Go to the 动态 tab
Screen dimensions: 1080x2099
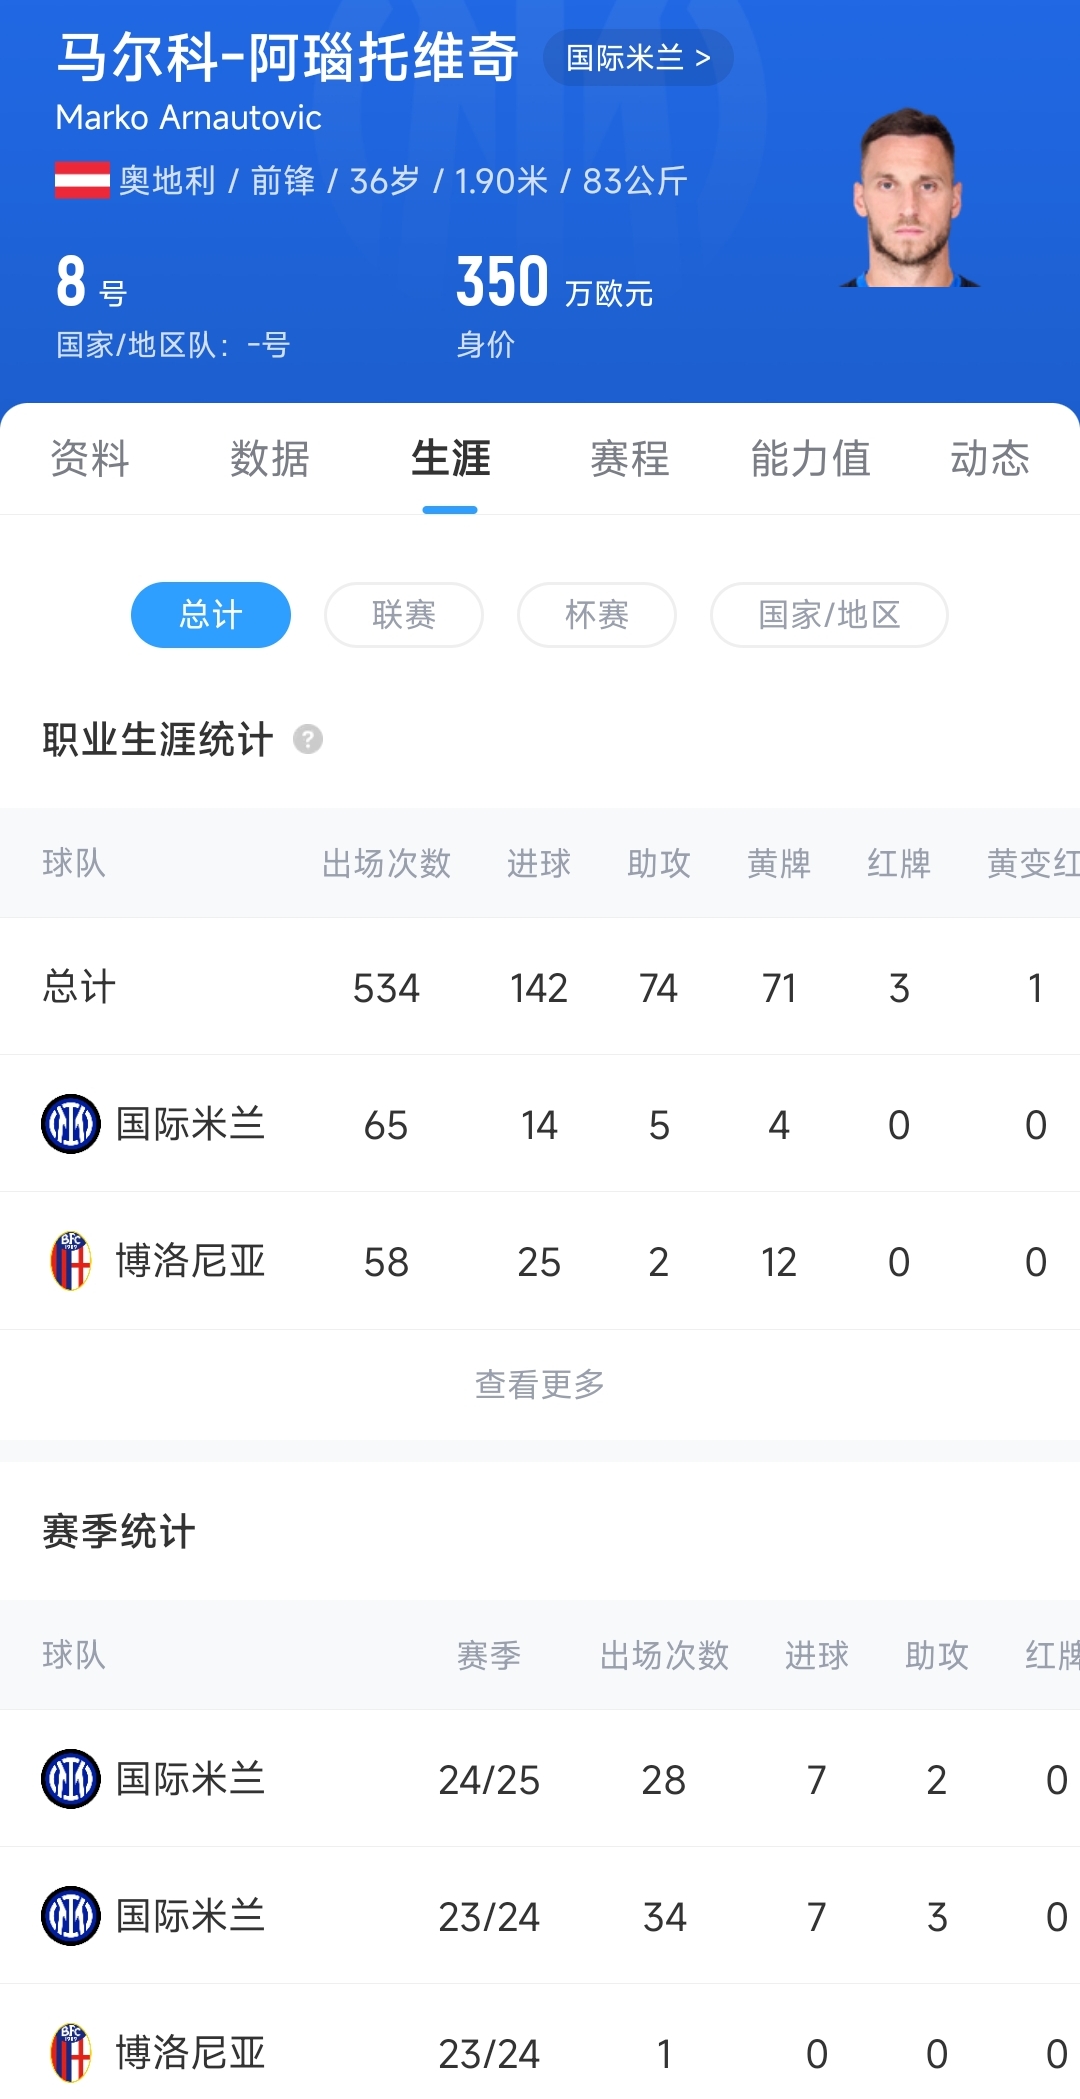tap(990, 459)
